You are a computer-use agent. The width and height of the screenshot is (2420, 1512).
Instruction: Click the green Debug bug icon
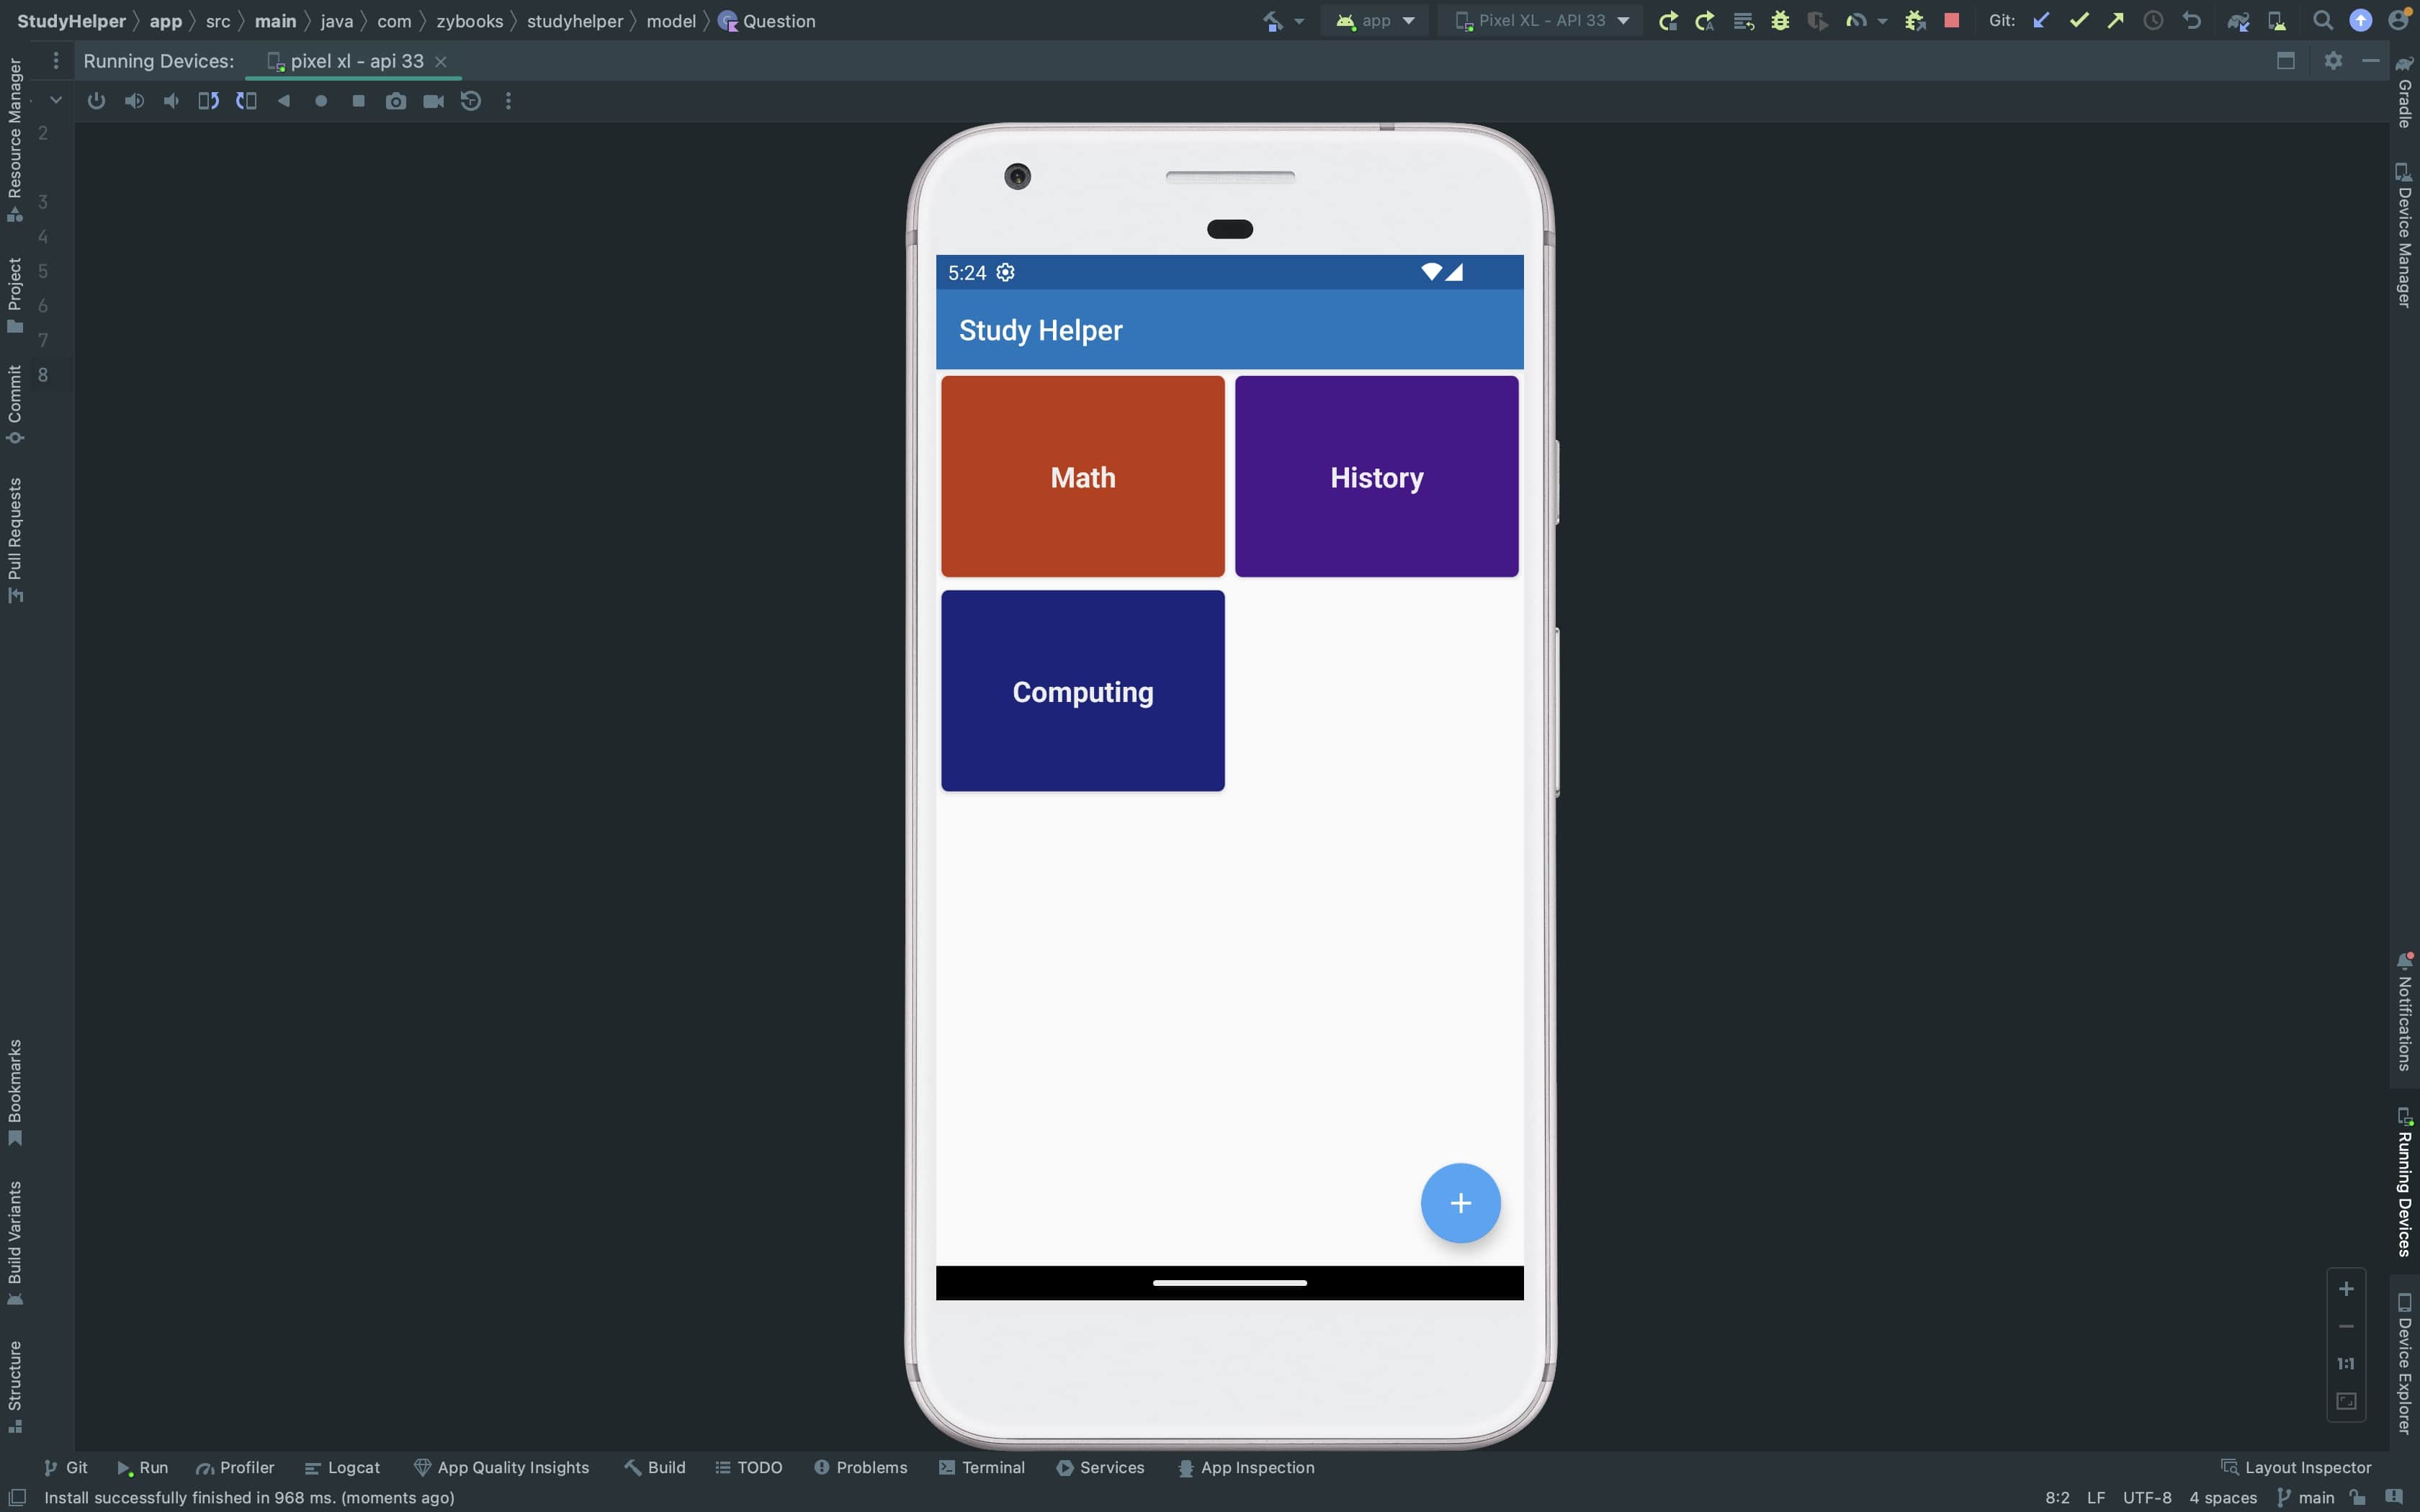(1780, 21)
